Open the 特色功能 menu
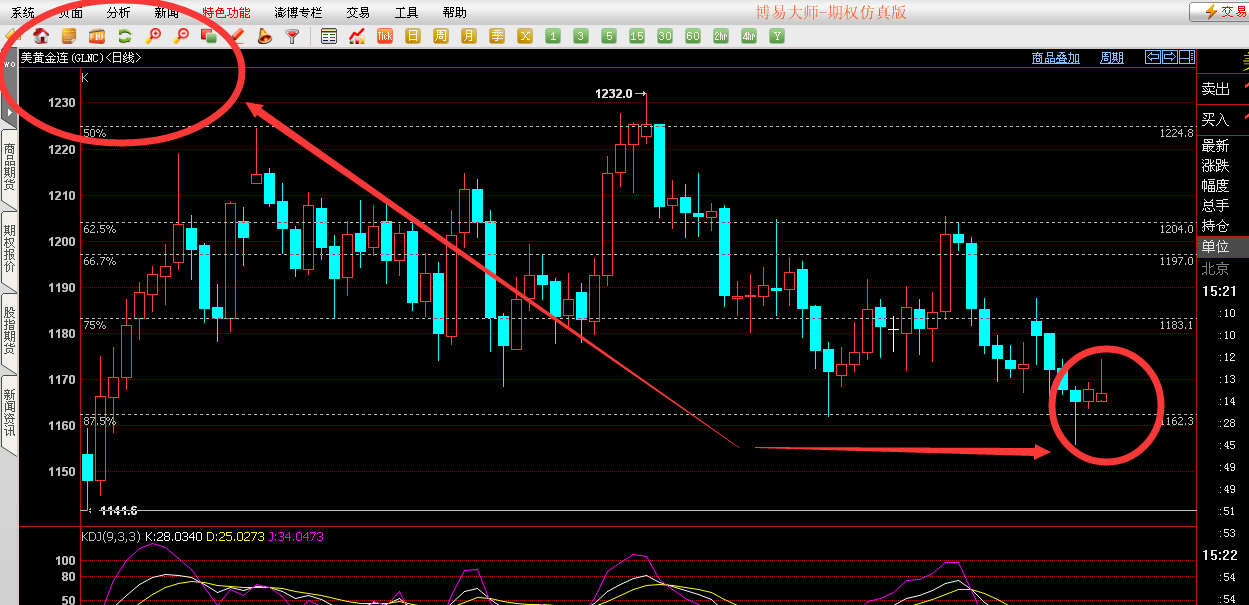Viewport: 1249px width, 605px height. pos(226,13)
